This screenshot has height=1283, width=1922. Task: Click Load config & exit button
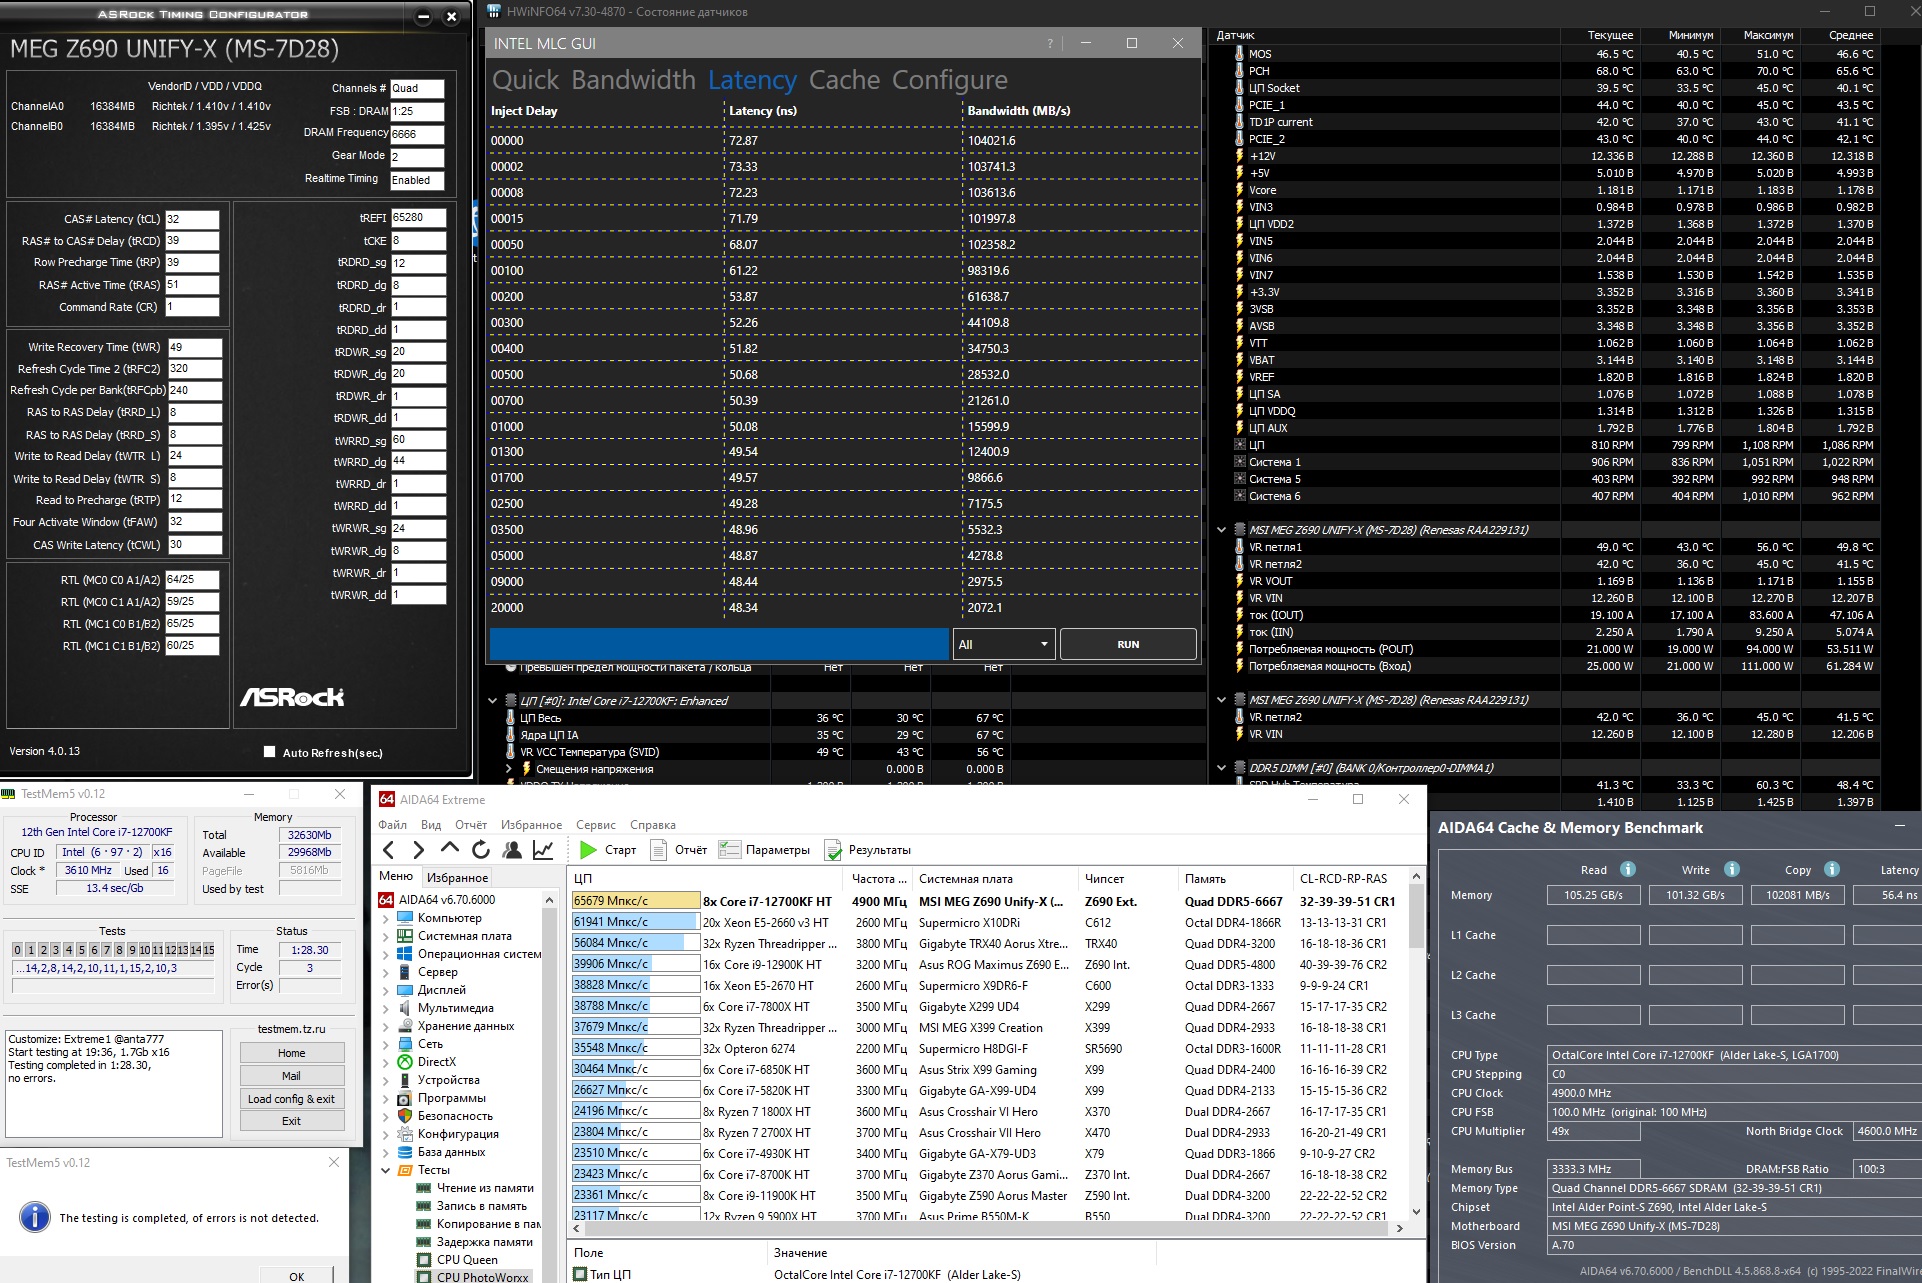[291, 1098]
